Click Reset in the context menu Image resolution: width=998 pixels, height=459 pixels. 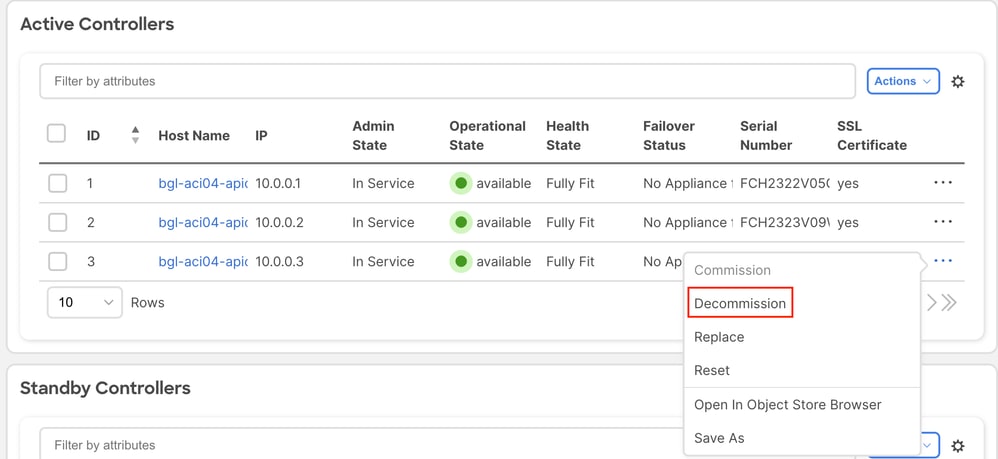point(712,370)
